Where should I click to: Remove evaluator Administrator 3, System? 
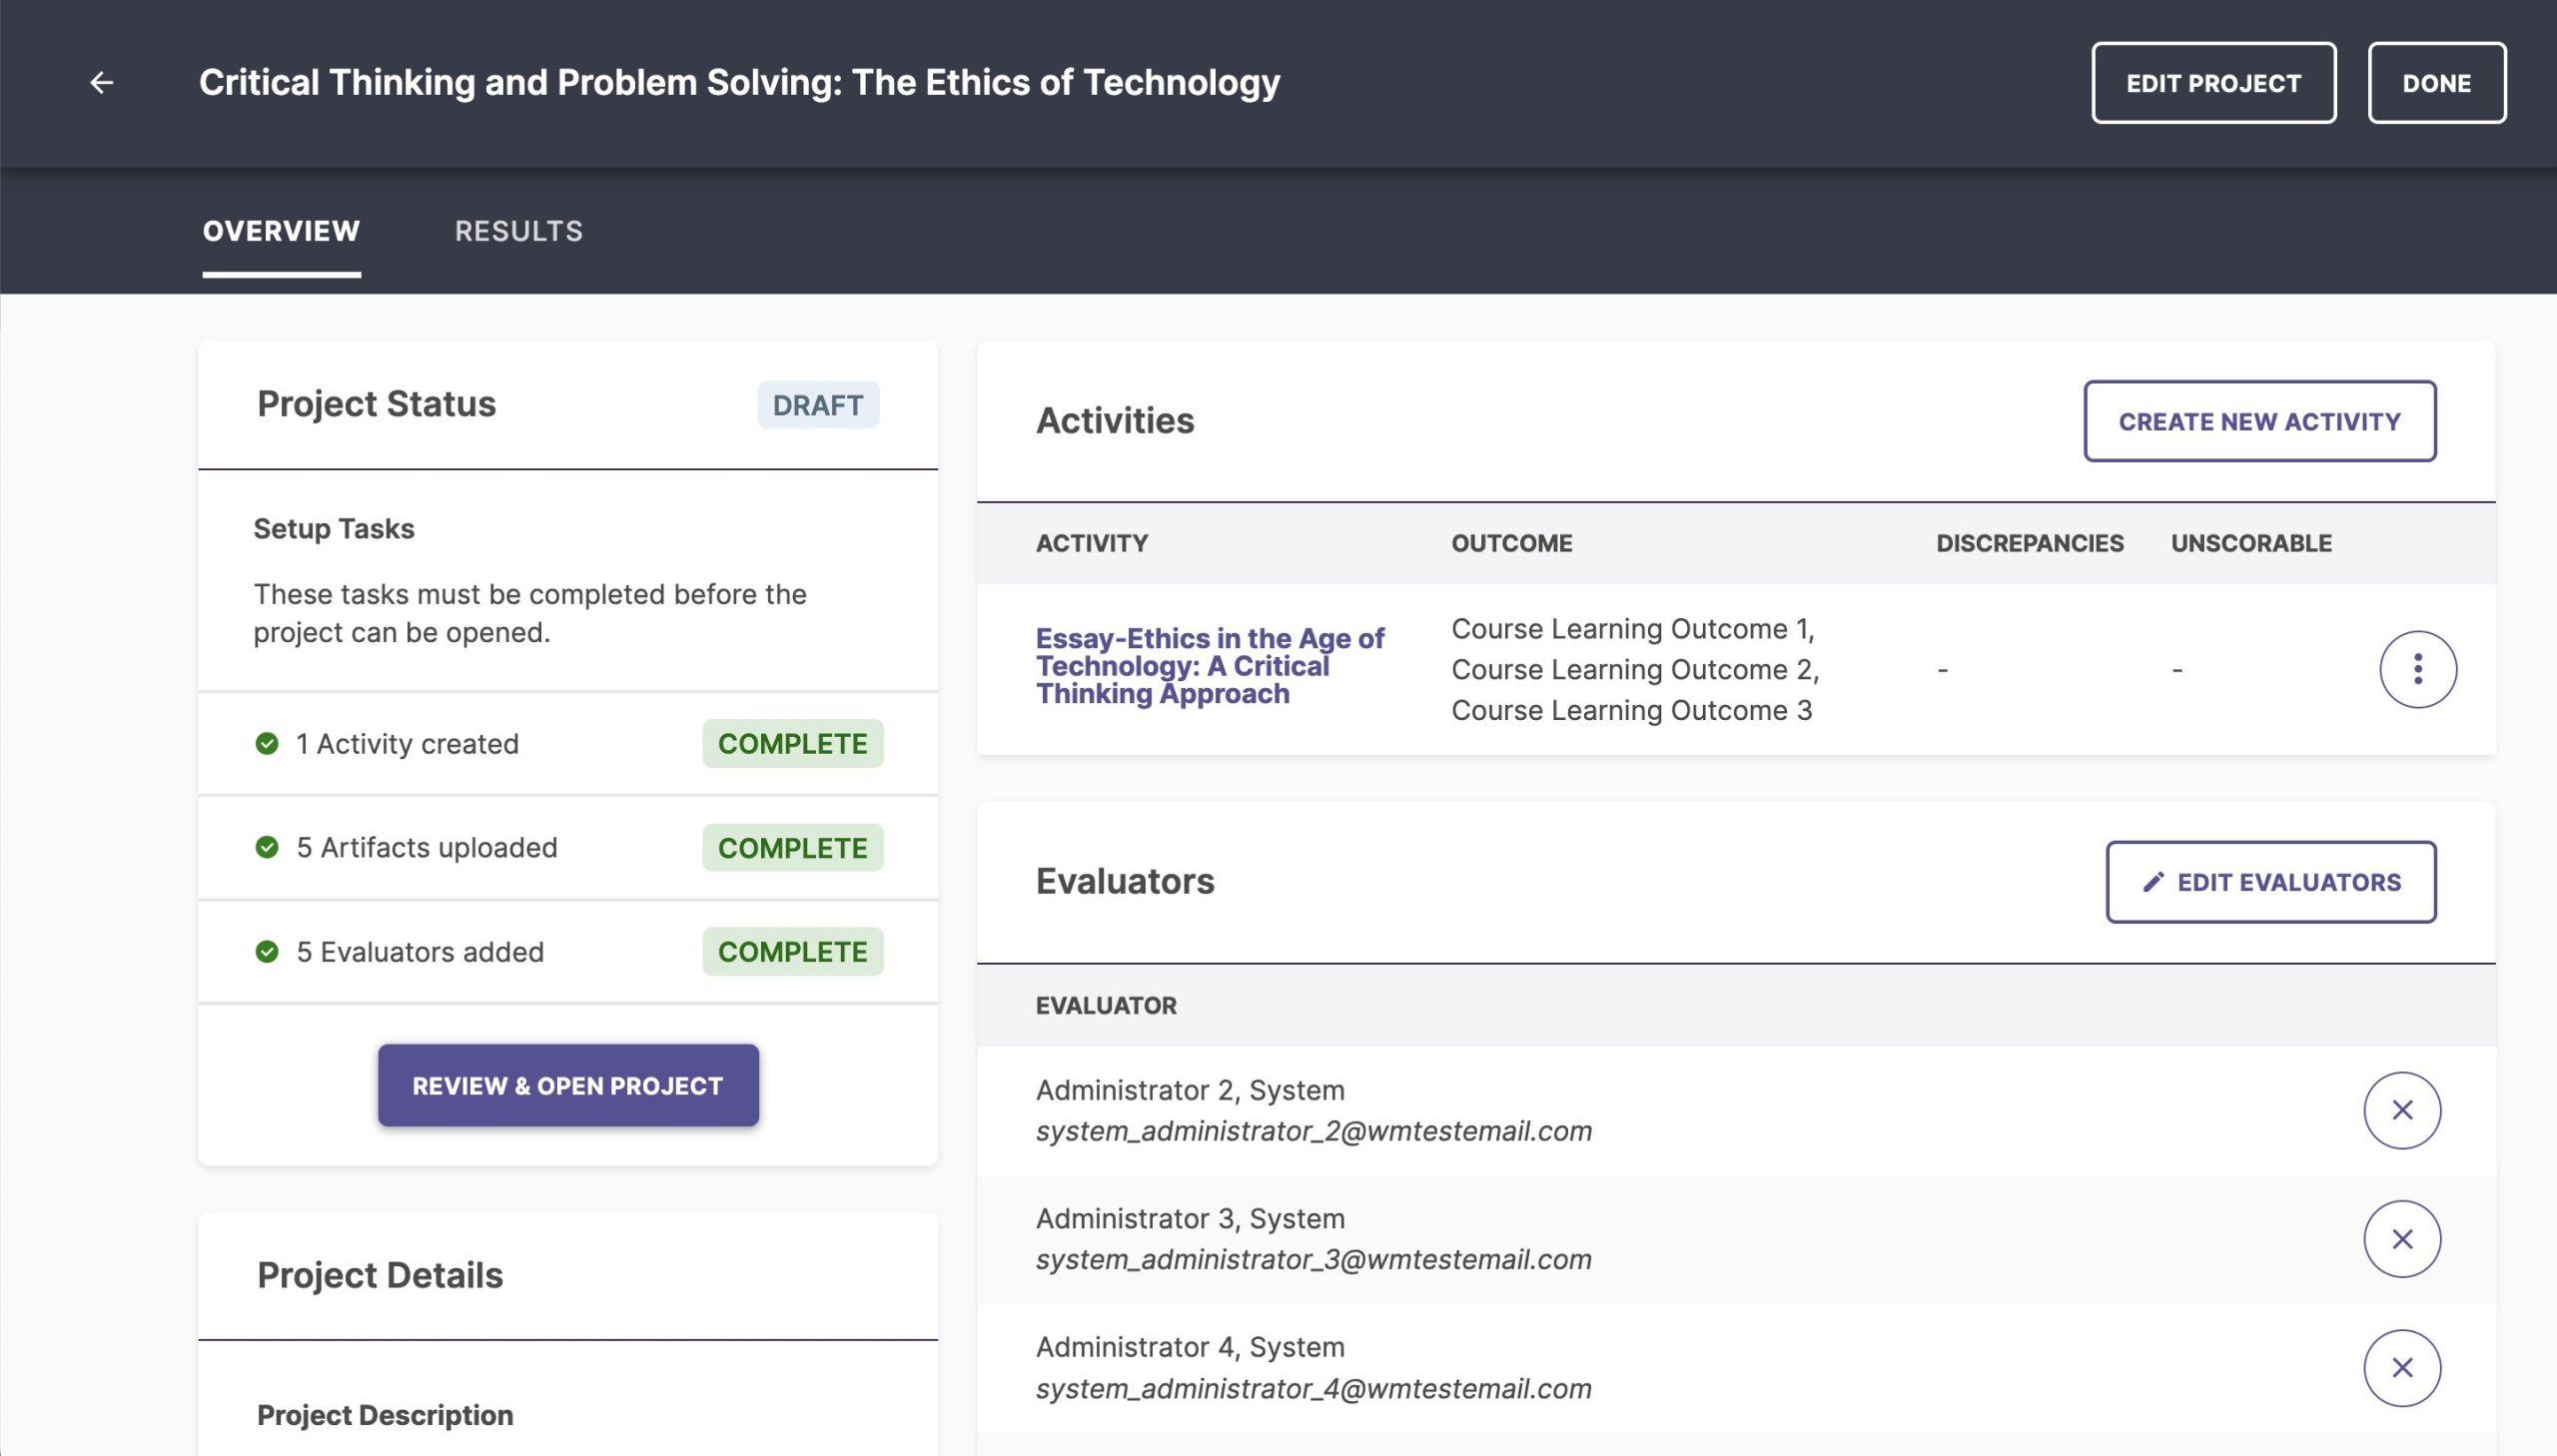(x=2401, y=1239)
